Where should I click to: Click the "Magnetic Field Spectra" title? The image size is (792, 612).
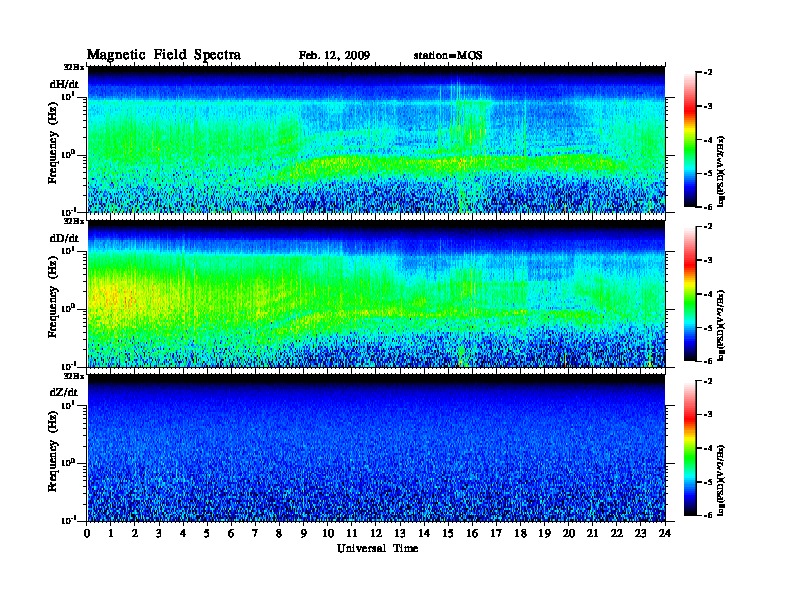pos(164,55)
